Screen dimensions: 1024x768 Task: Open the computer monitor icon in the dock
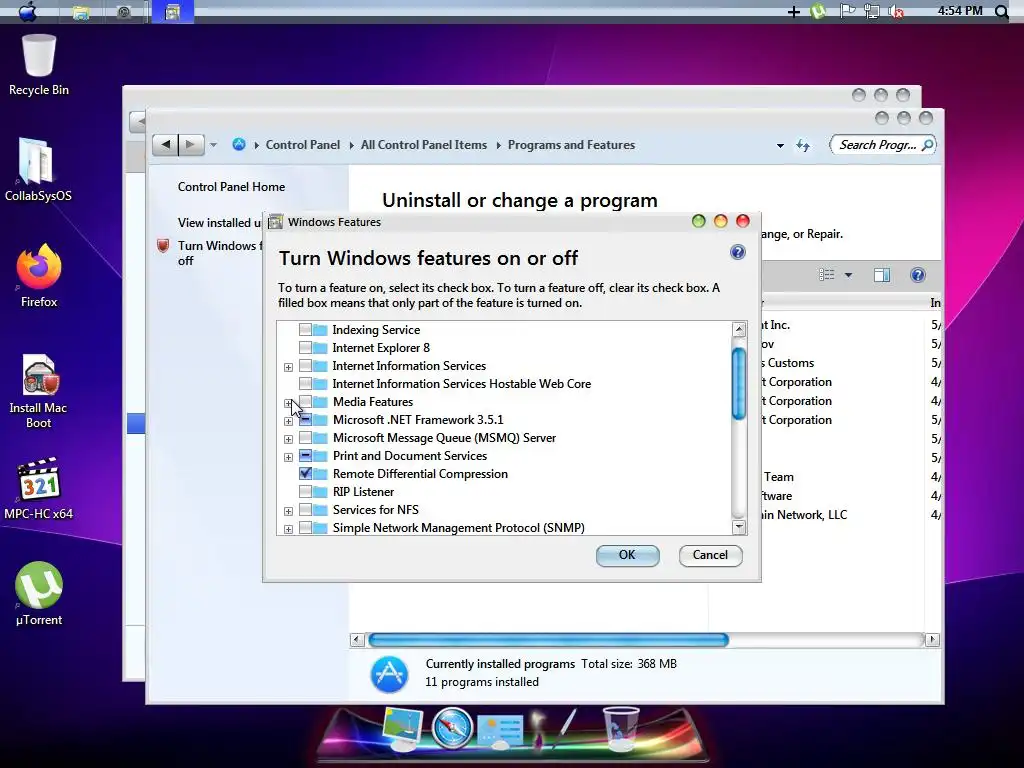[402, 728]
